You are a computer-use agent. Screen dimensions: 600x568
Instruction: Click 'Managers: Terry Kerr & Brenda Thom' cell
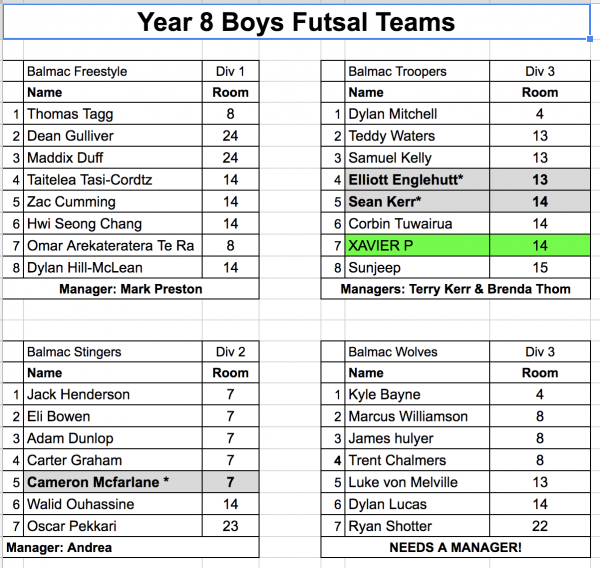455,289
